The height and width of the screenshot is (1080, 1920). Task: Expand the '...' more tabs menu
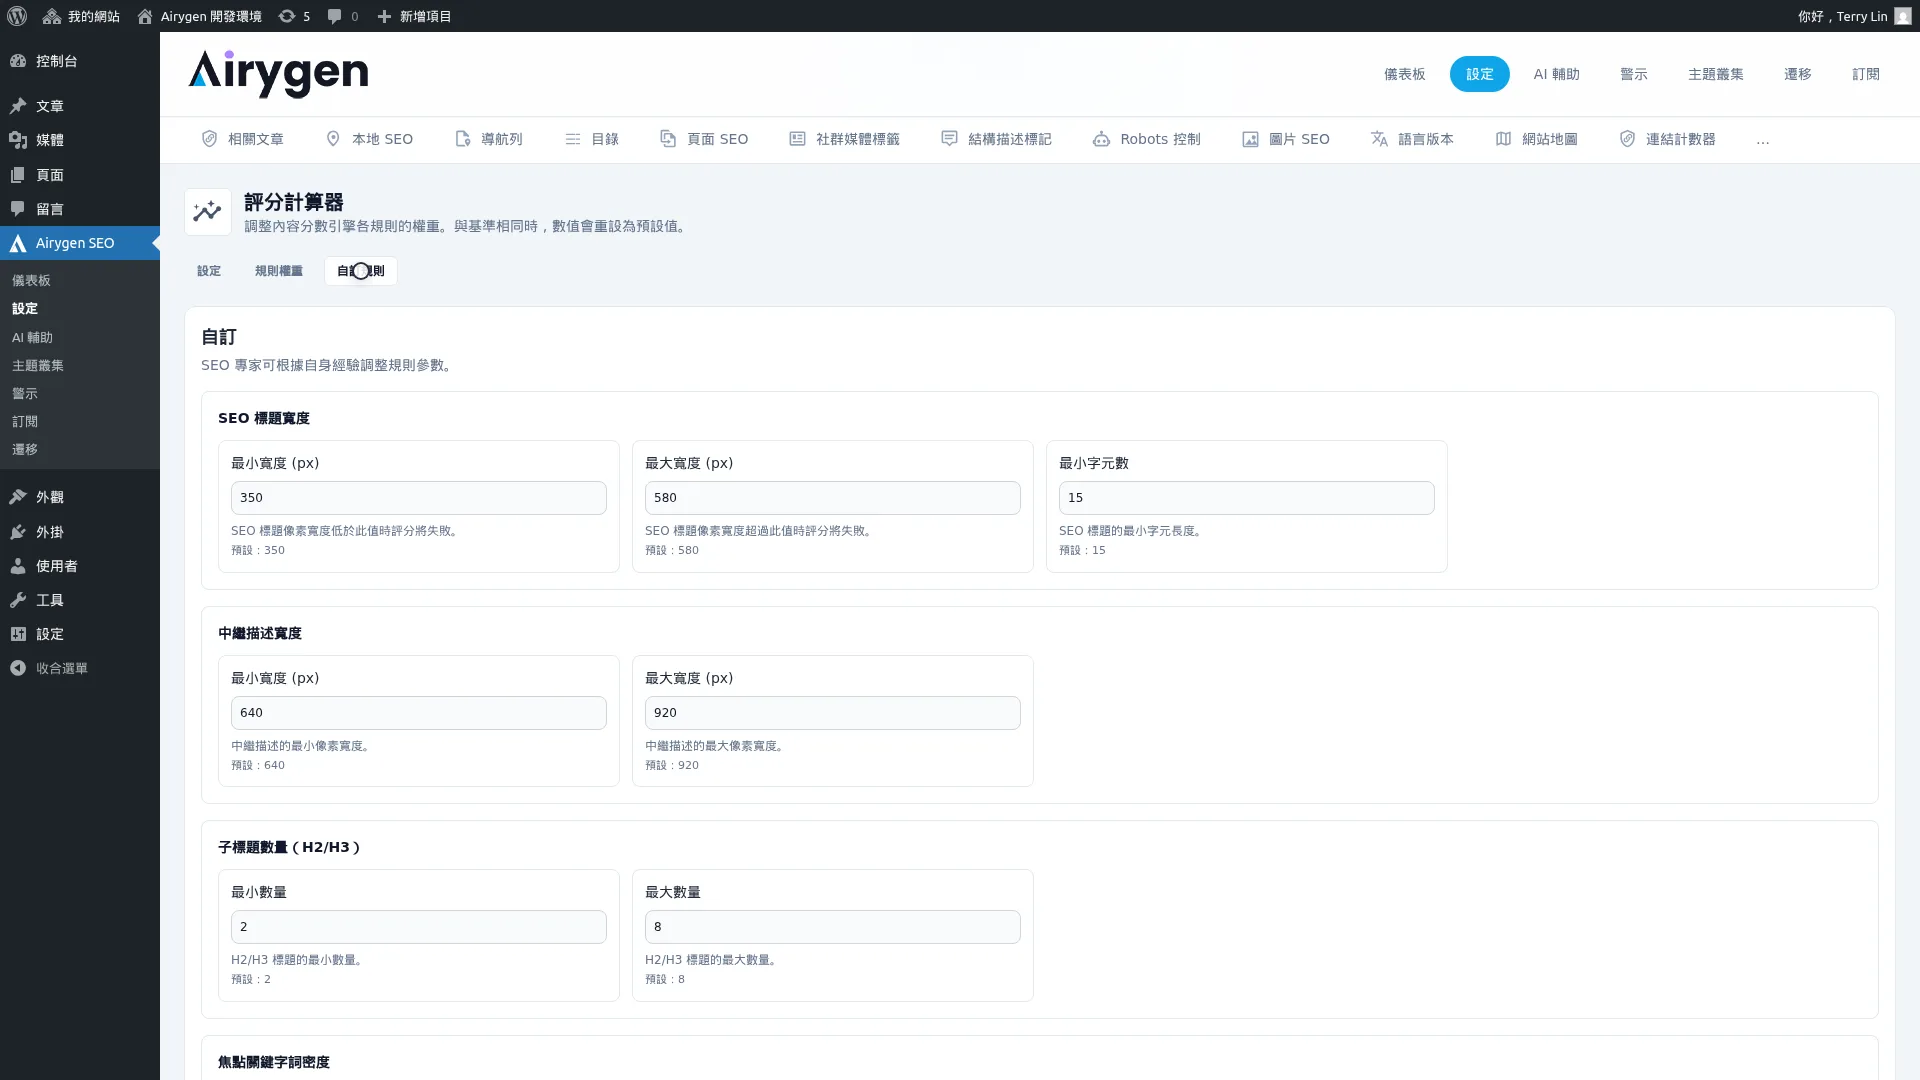coord(1762,140)
